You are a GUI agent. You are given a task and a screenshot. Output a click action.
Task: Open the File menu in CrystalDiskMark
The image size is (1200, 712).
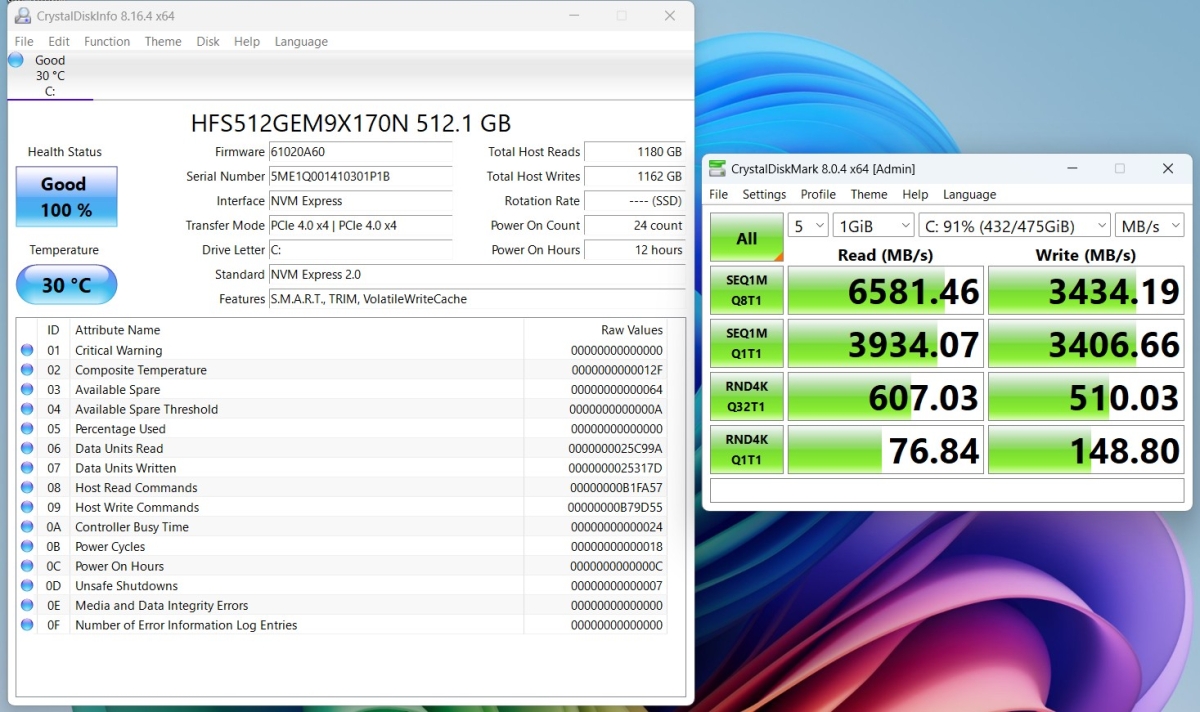[719, 194]
